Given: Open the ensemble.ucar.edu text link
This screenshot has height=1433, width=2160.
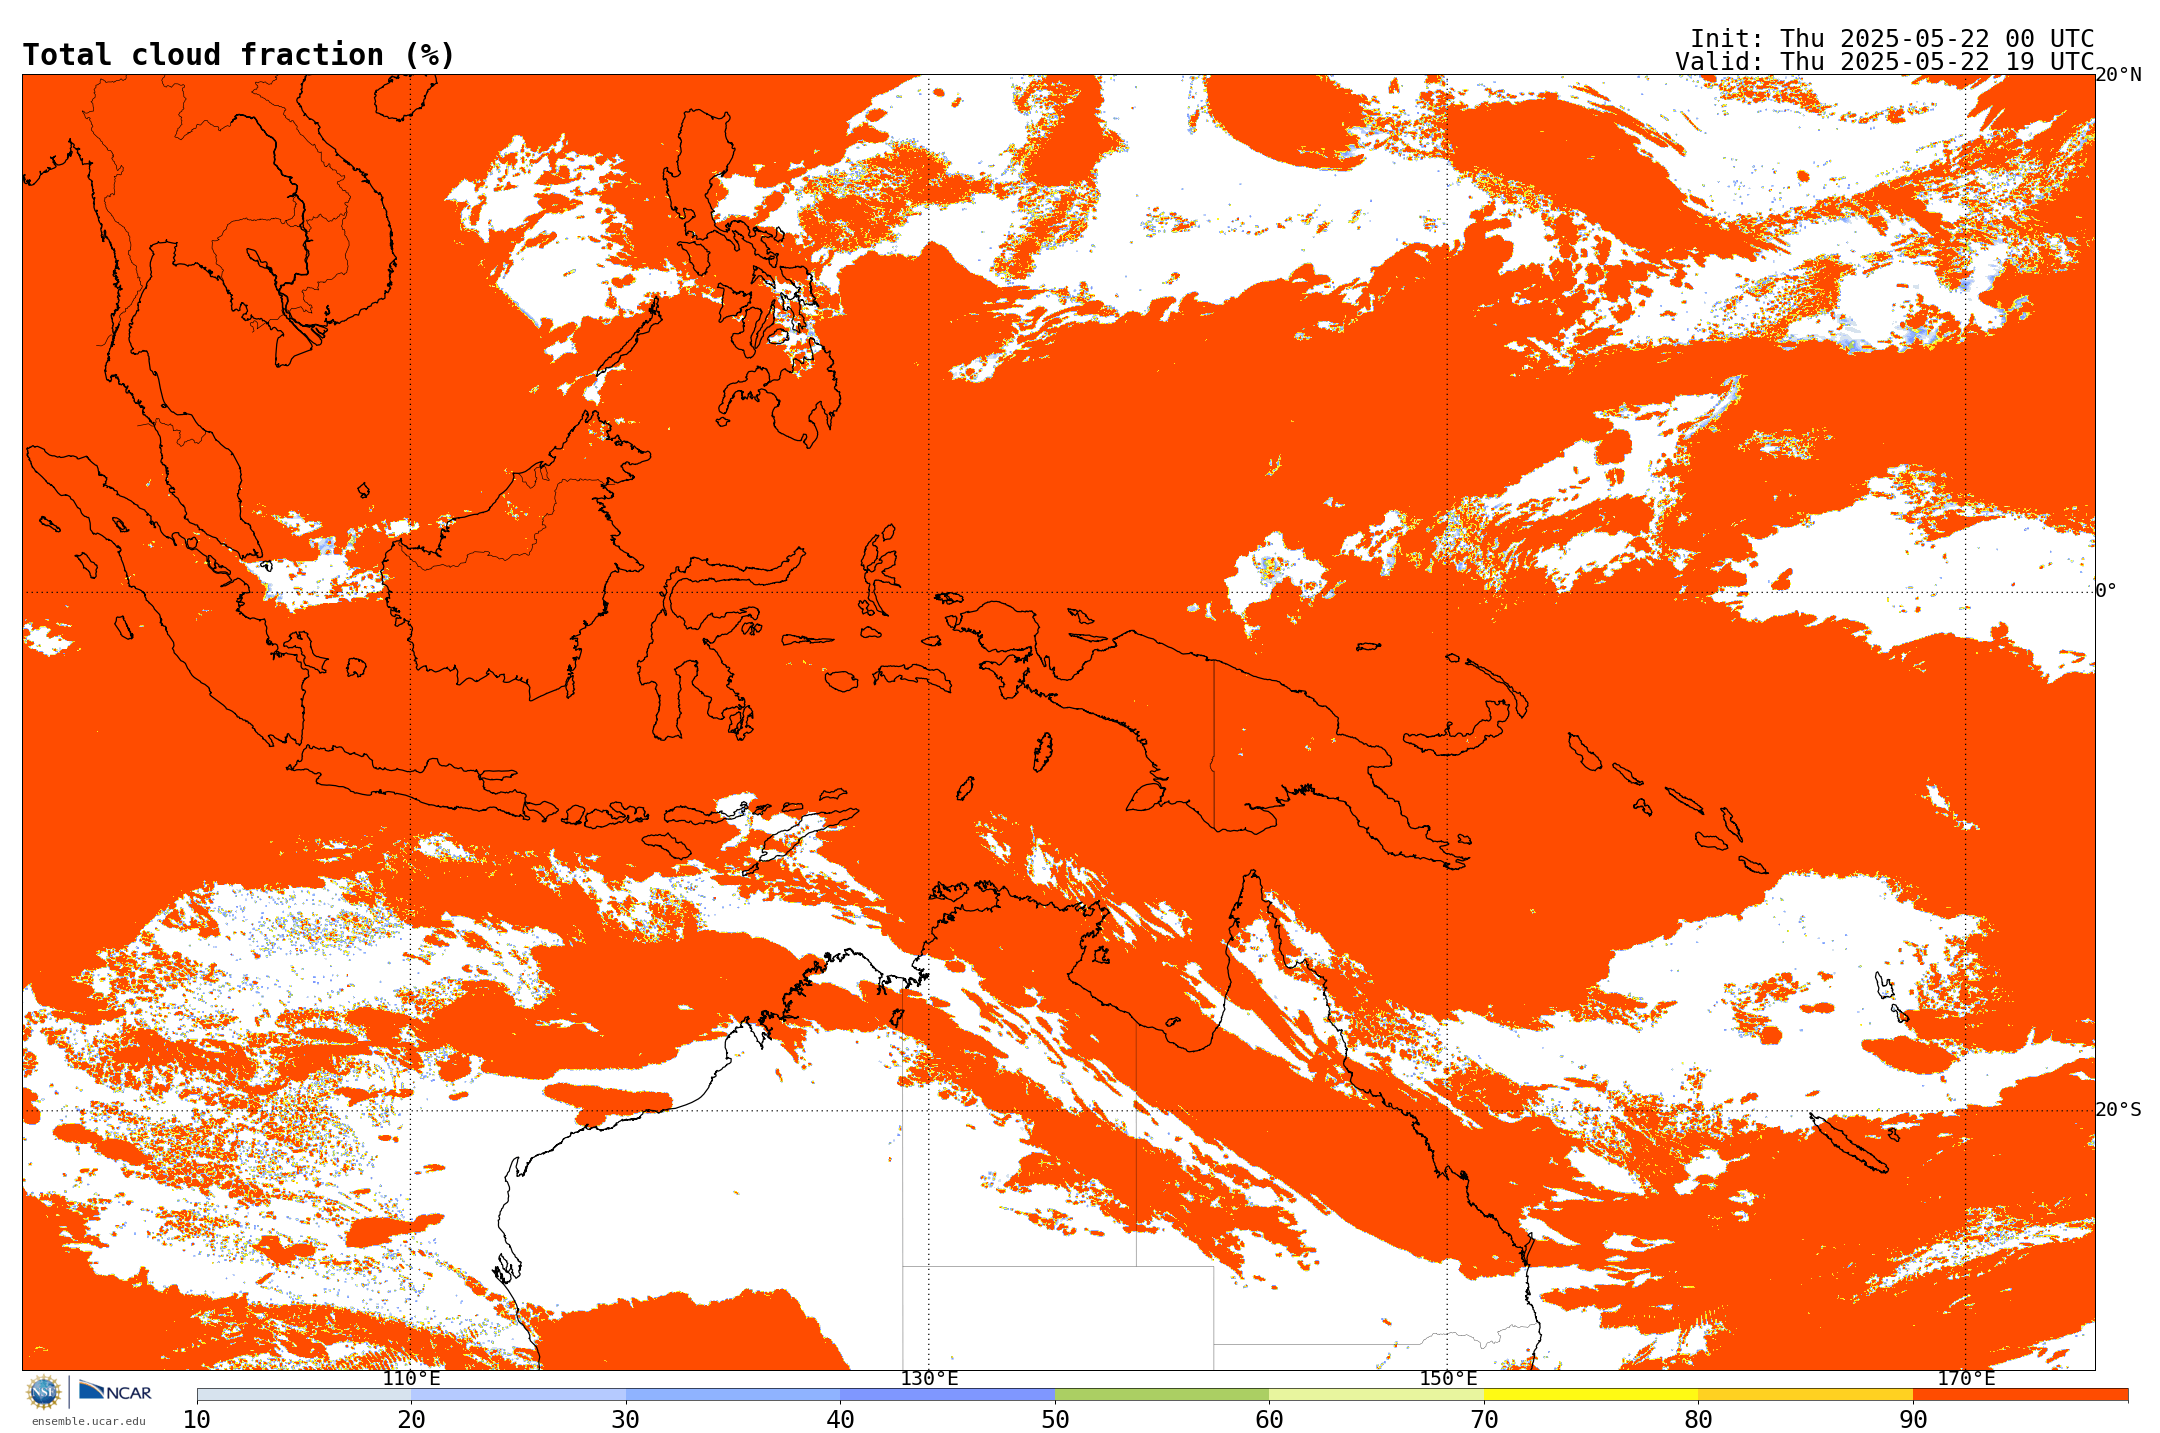Looking at the screenshot, I should 88,1421.
